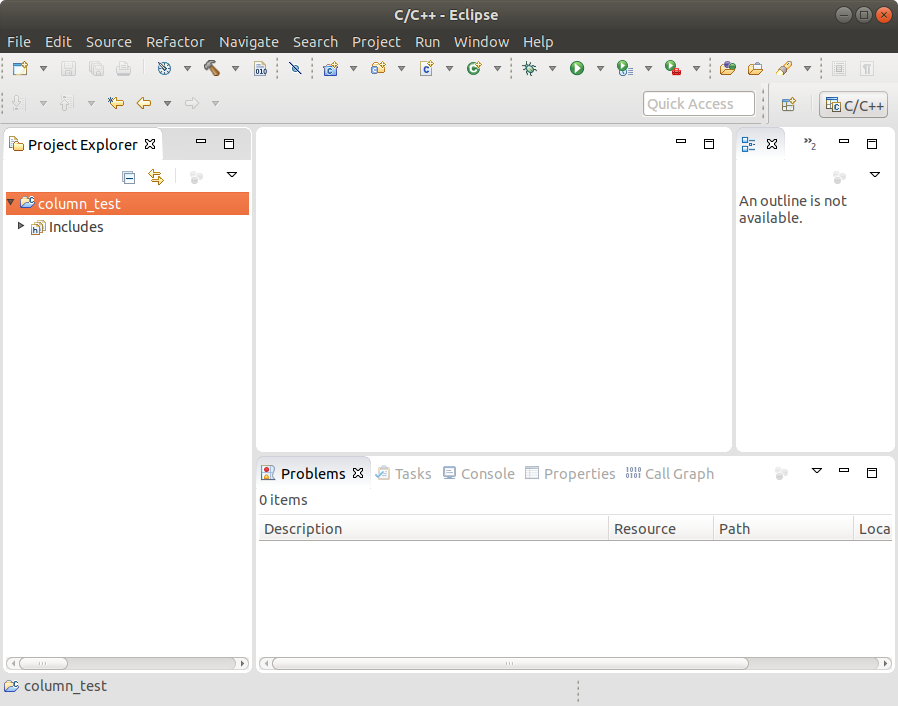Click New C/C++ Project icon
898x706 pixels.
coord(330,69)
